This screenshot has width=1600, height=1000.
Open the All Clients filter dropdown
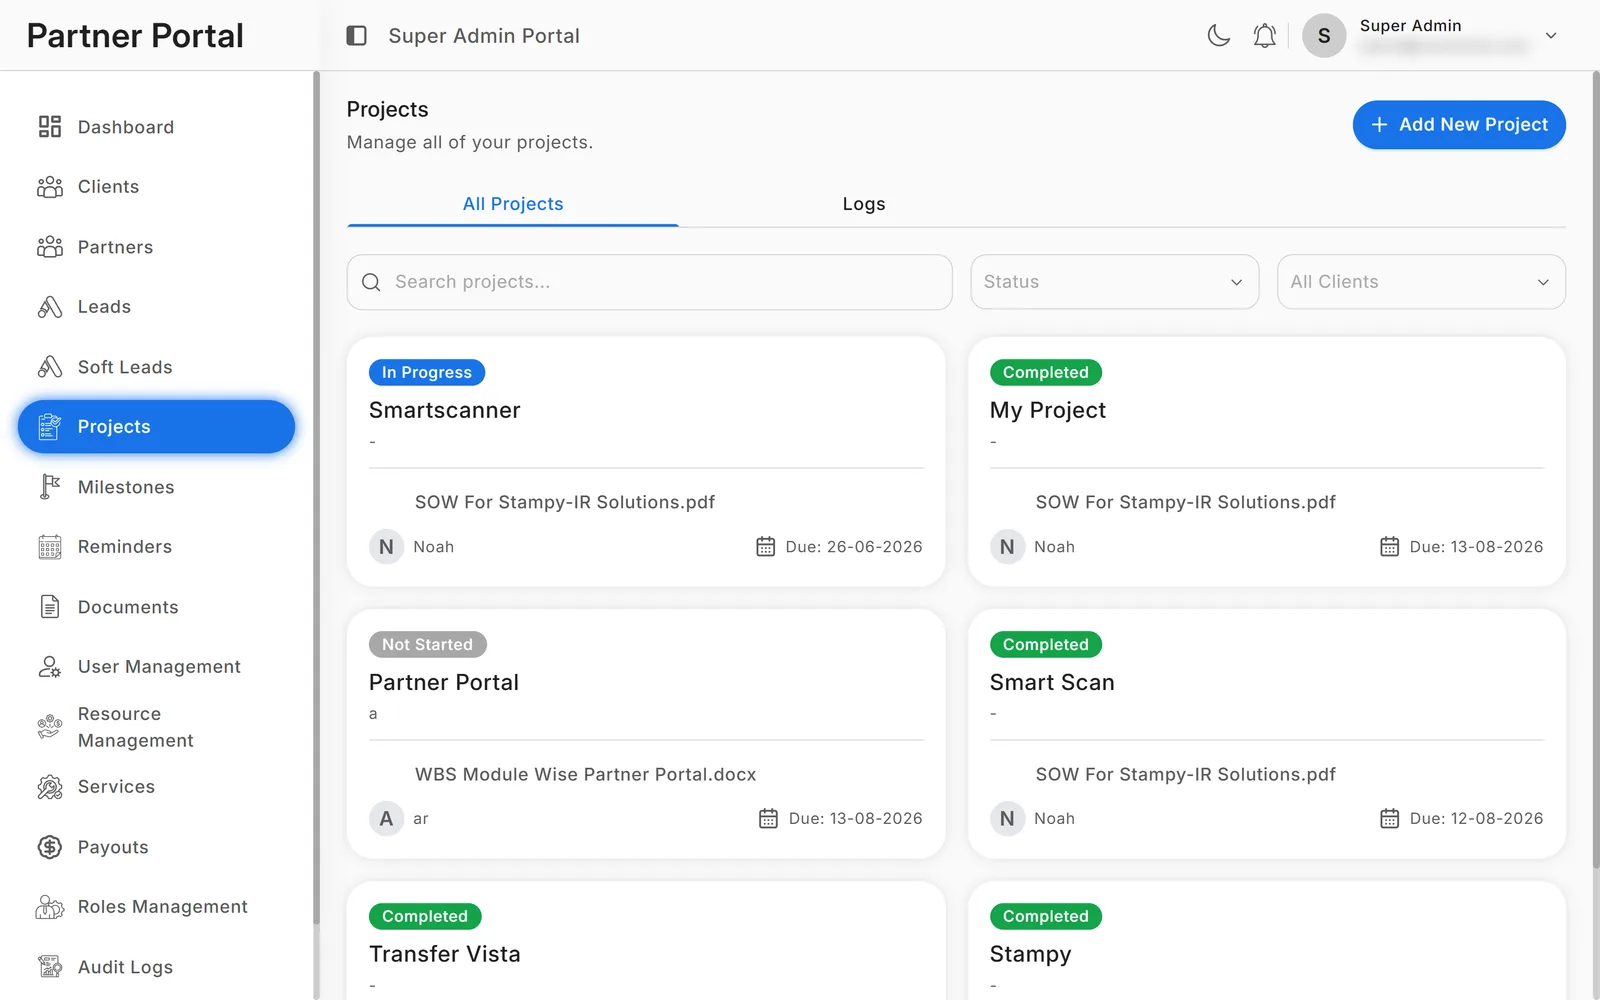tap(1421, 282)
